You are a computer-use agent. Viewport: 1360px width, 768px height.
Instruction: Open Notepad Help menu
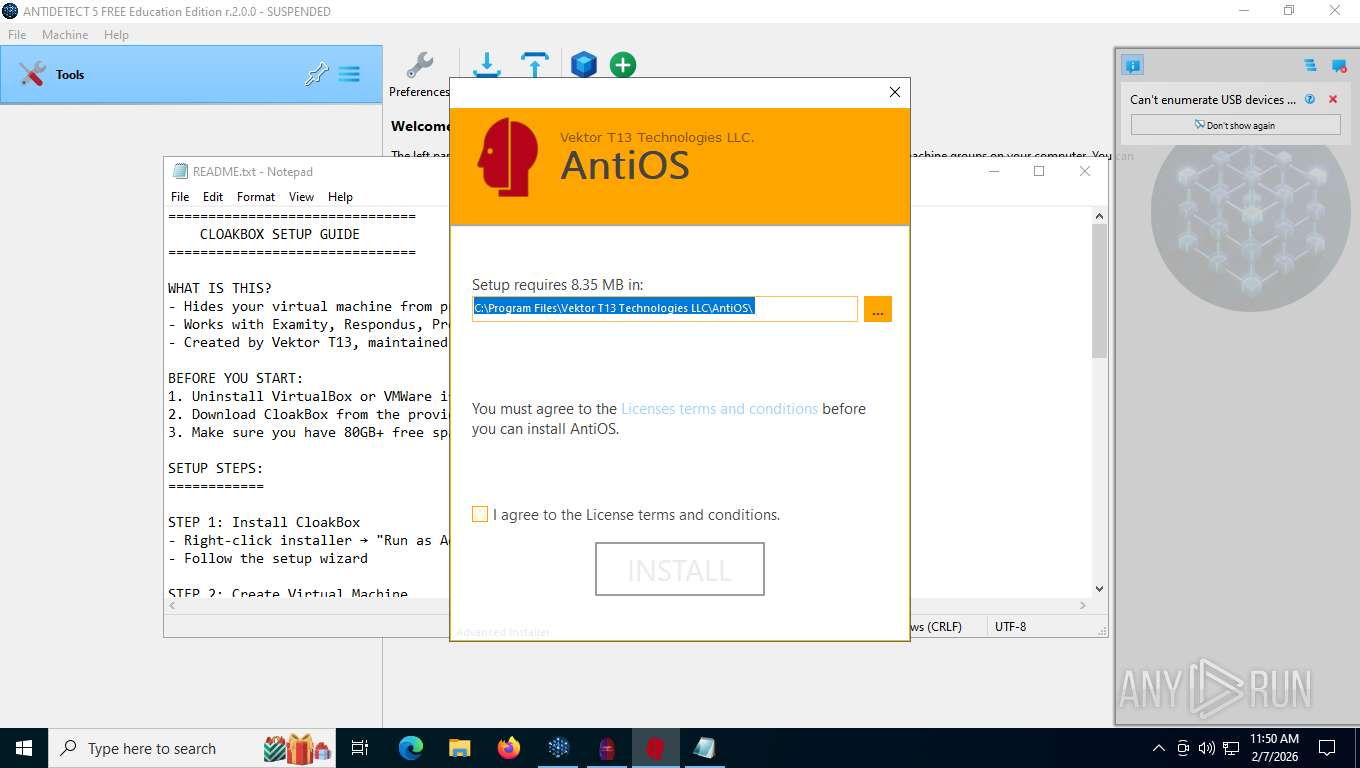point(340,197)
